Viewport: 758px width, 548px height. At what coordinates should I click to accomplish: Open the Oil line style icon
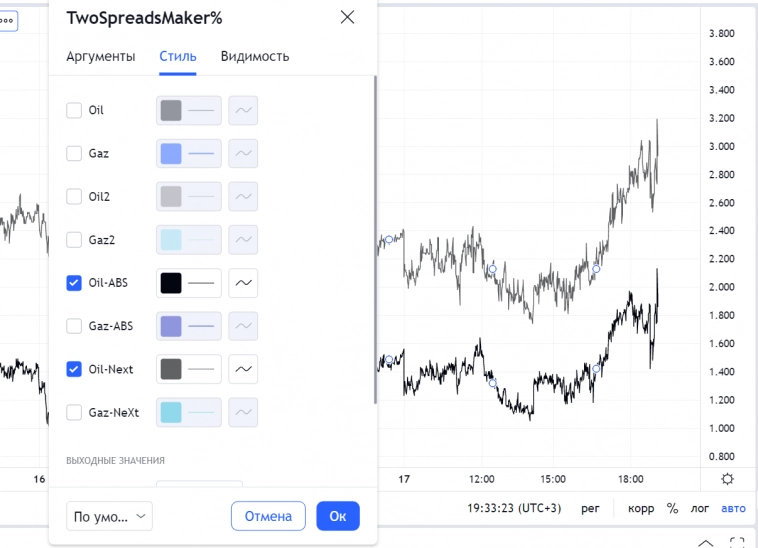point(243,110)
